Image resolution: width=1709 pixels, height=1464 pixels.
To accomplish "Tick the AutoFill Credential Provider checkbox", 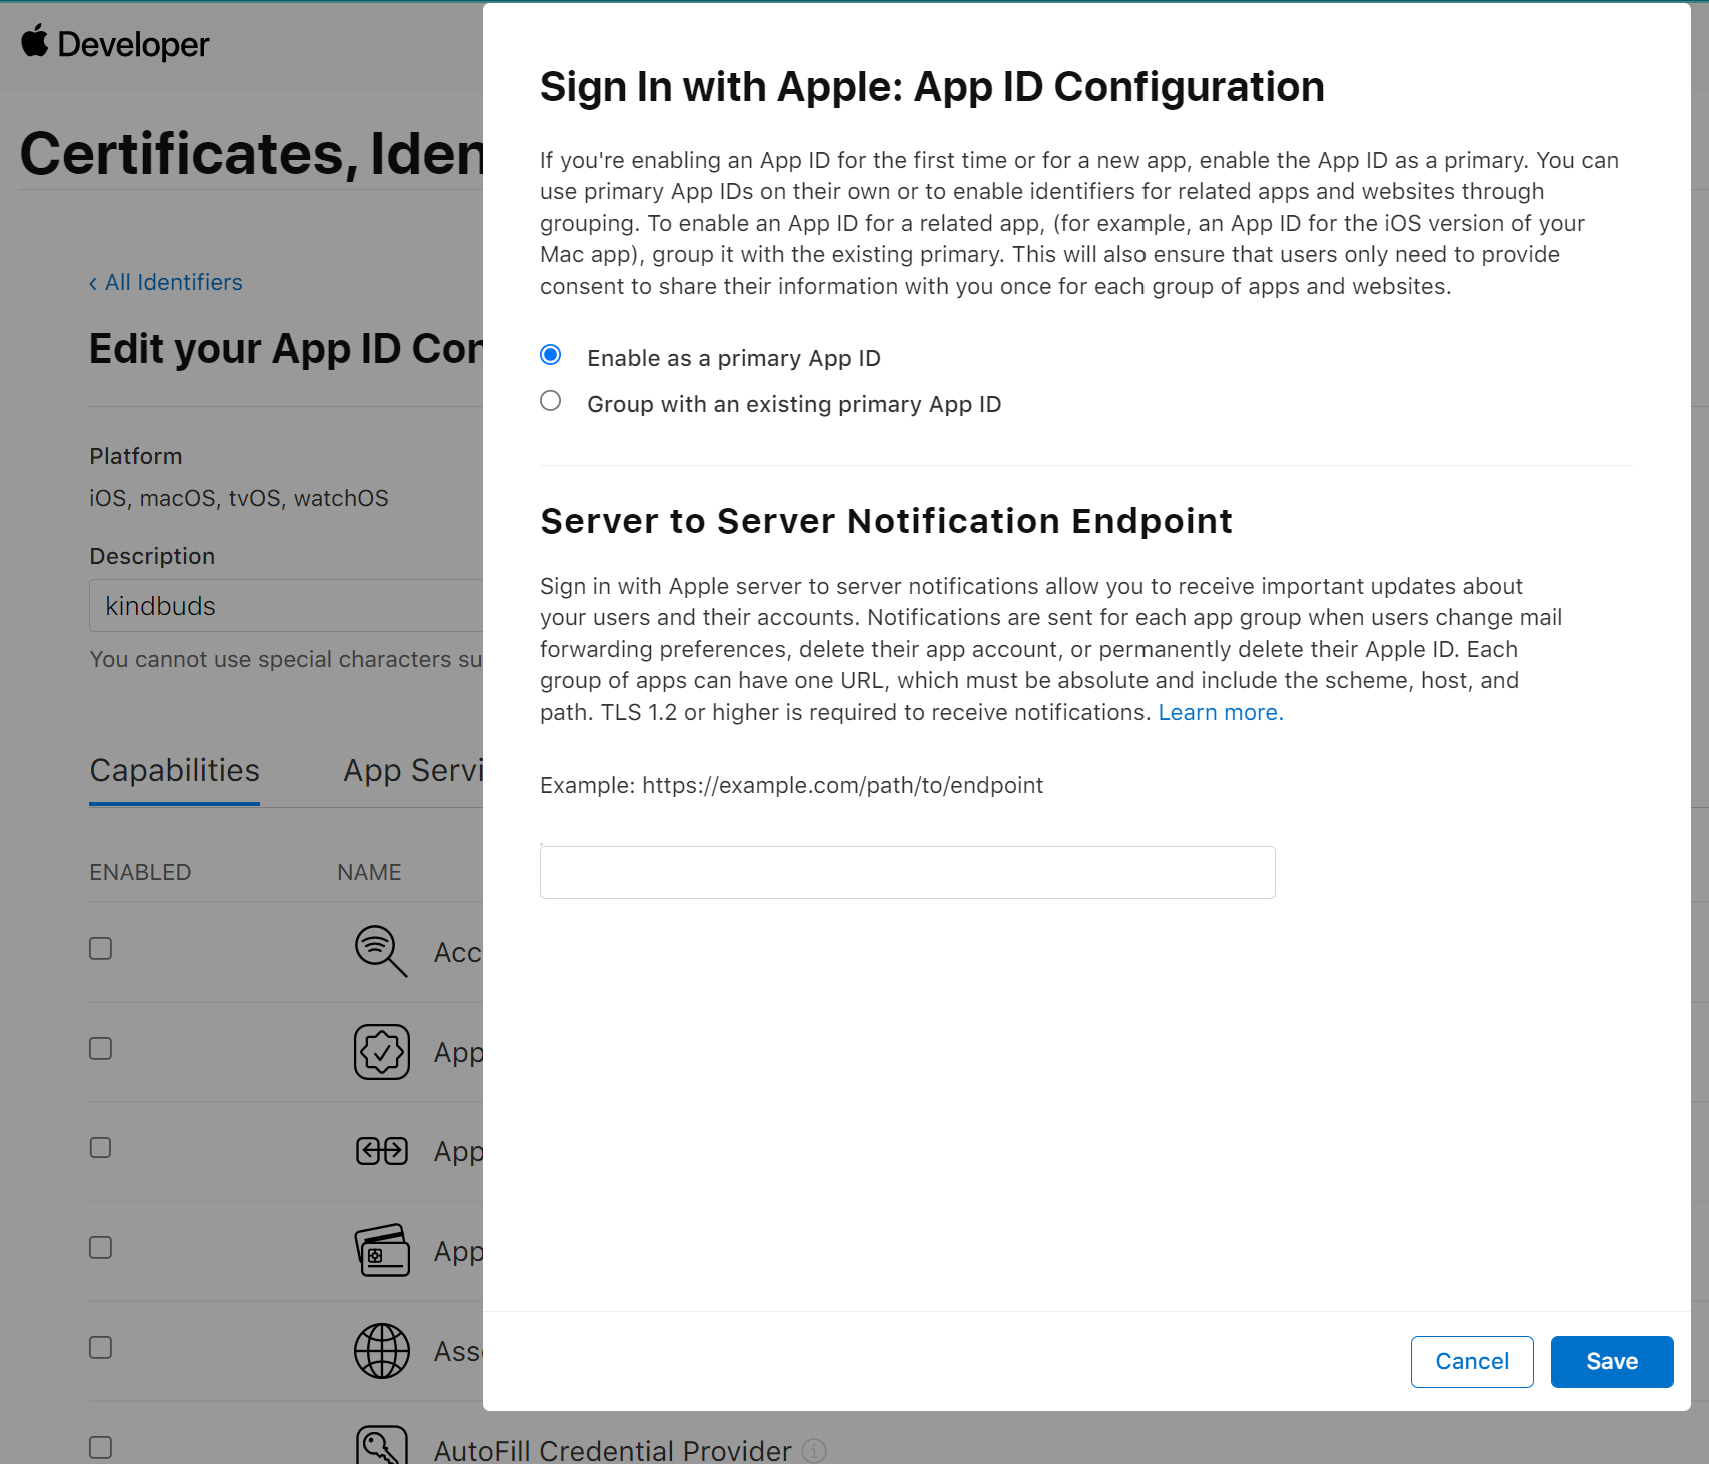I will click(x=100, y=1447).
